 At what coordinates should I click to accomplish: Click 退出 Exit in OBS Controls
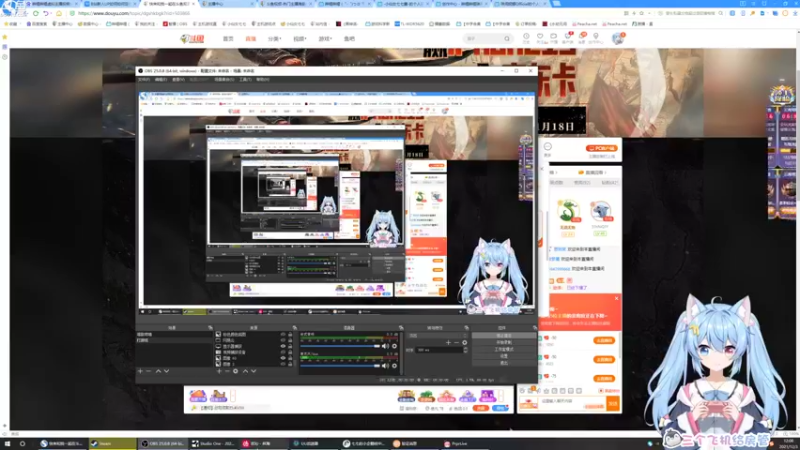(504, 363)
